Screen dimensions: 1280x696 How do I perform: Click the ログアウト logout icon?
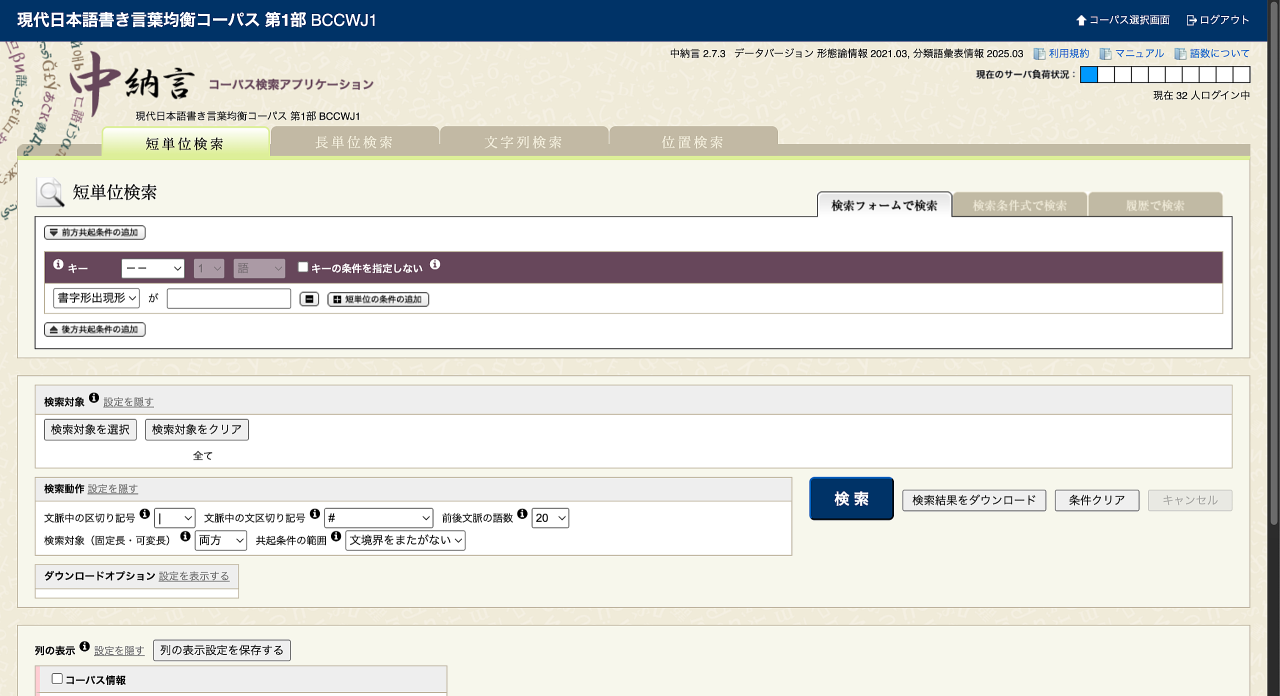coord(1191,20)
